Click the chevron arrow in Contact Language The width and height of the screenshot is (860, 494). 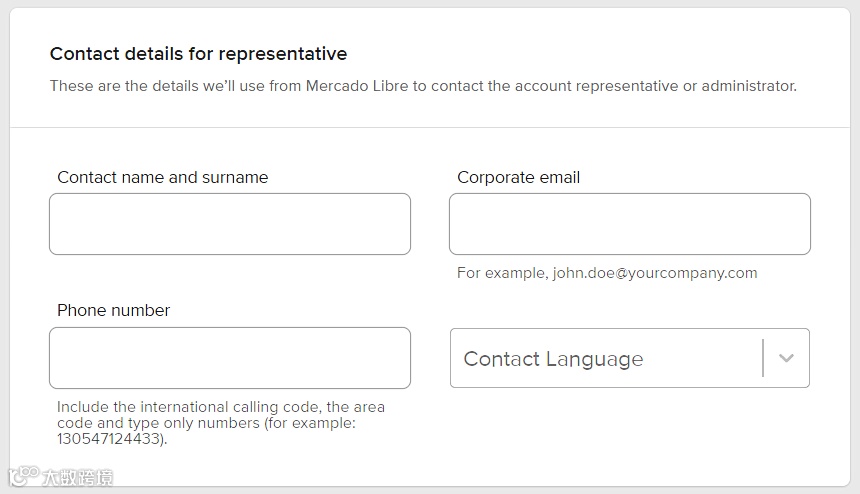[786, 358]
